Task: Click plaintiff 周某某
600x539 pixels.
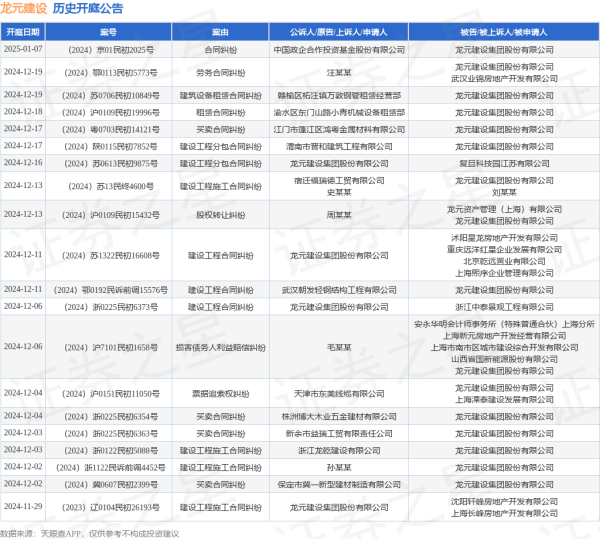Action: click(339, 215)
